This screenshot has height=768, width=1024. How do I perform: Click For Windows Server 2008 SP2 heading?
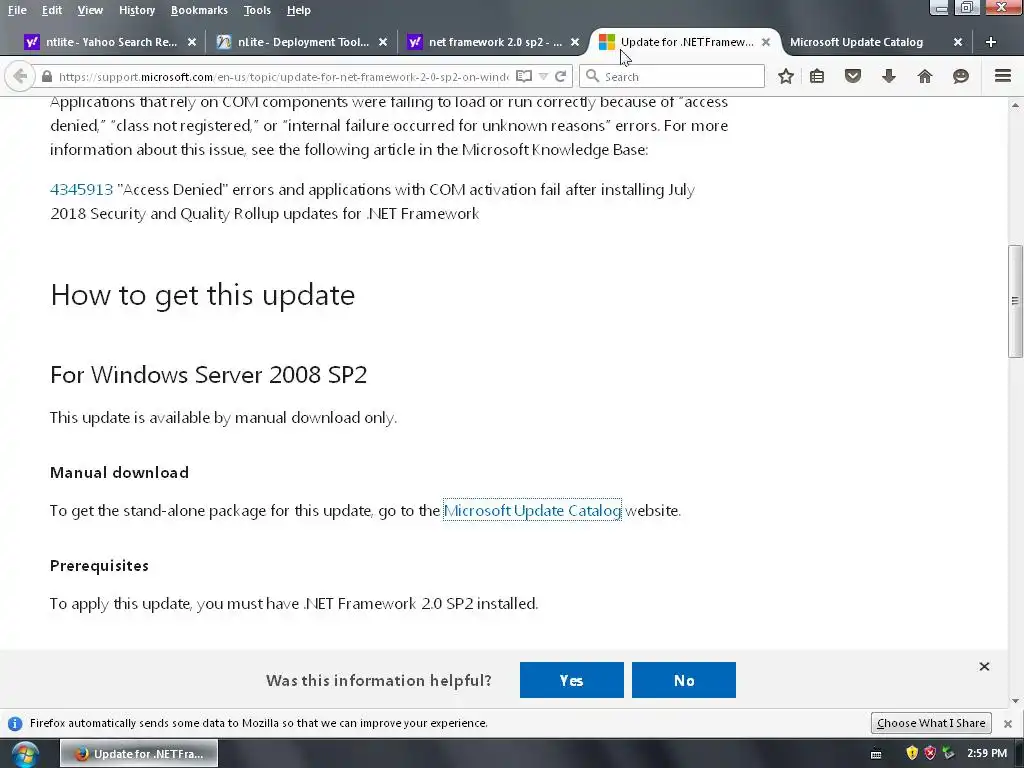click(x=208, y=375)
